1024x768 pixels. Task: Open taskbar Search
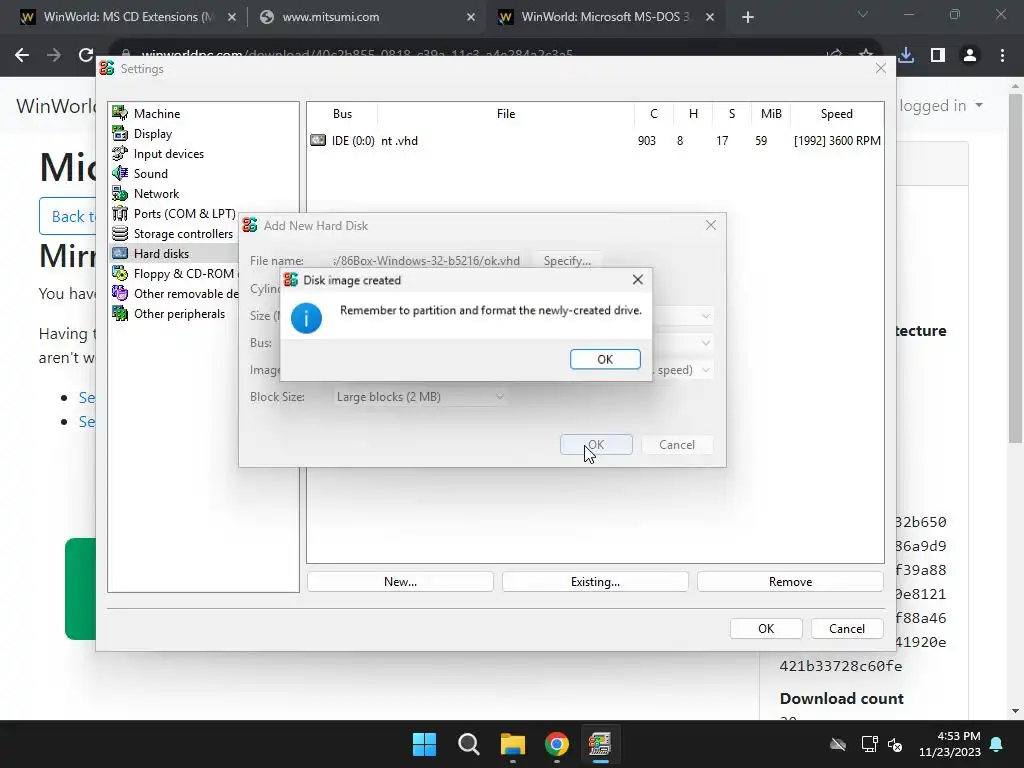(x=468, y=744)
